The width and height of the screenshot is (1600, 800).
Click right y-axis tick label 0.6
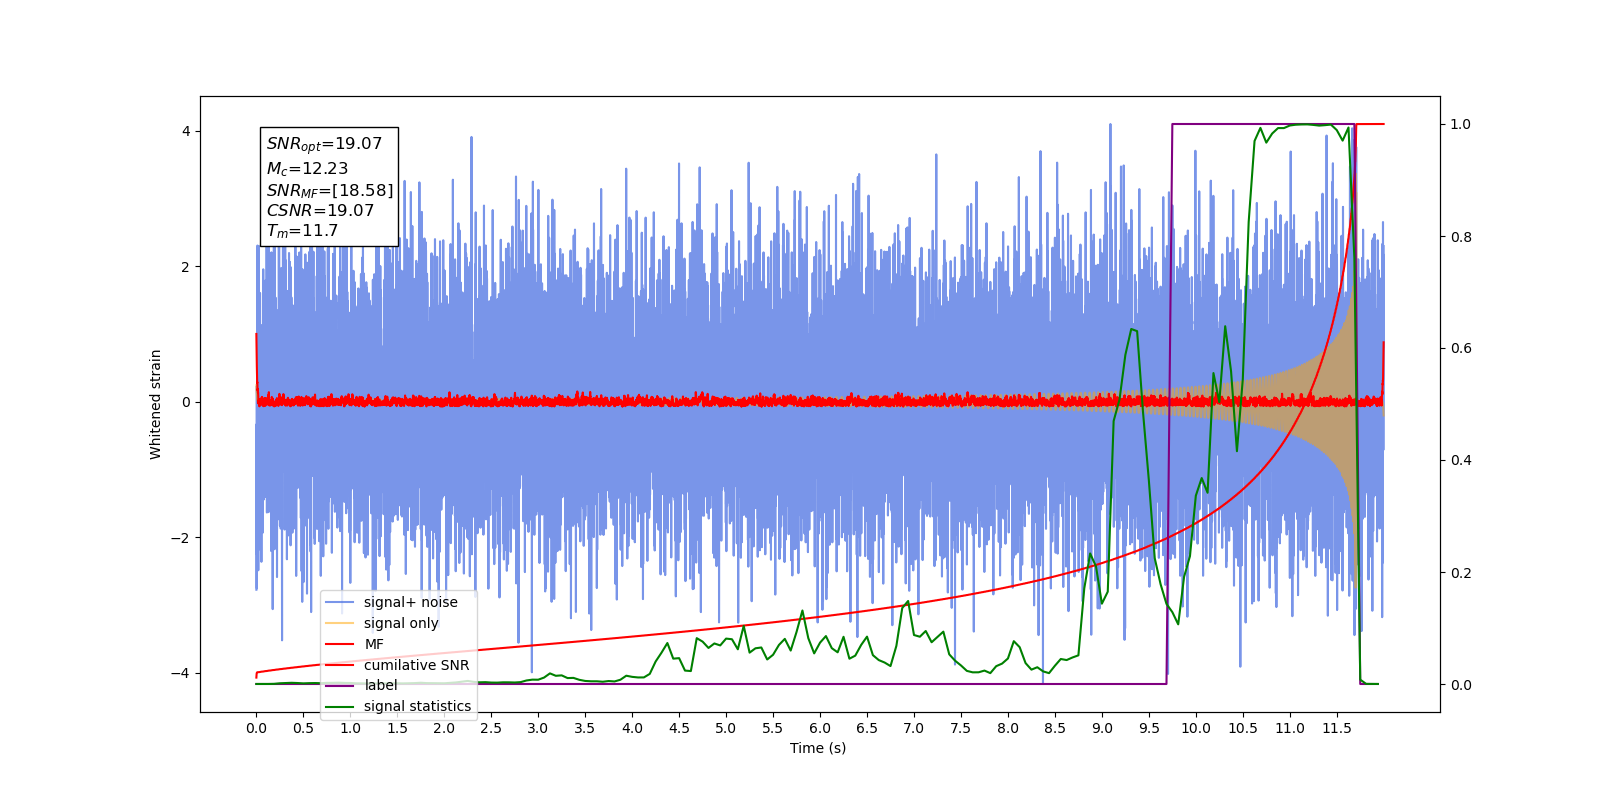point(1461,349)
